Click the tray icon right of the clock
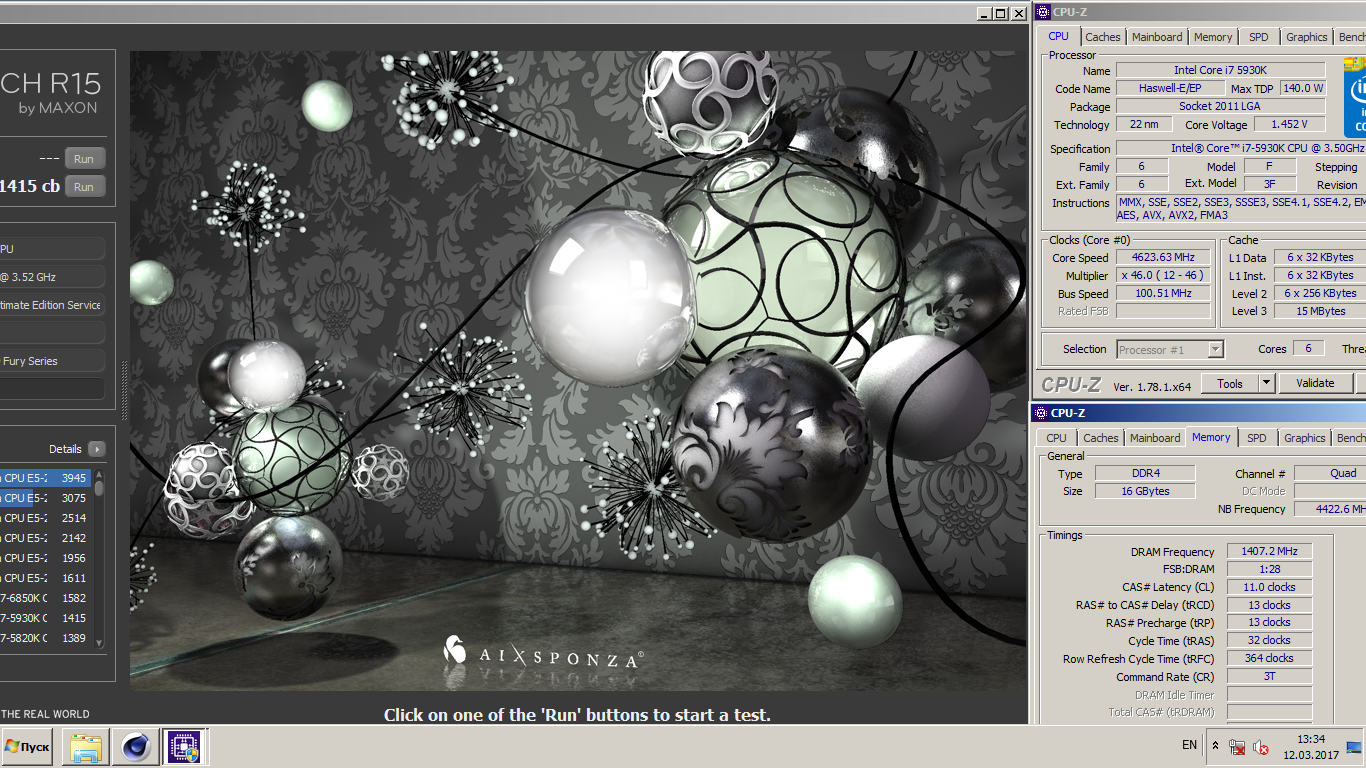The height and width of the screenshot is (768, 1366). [x=1354, y=747]
